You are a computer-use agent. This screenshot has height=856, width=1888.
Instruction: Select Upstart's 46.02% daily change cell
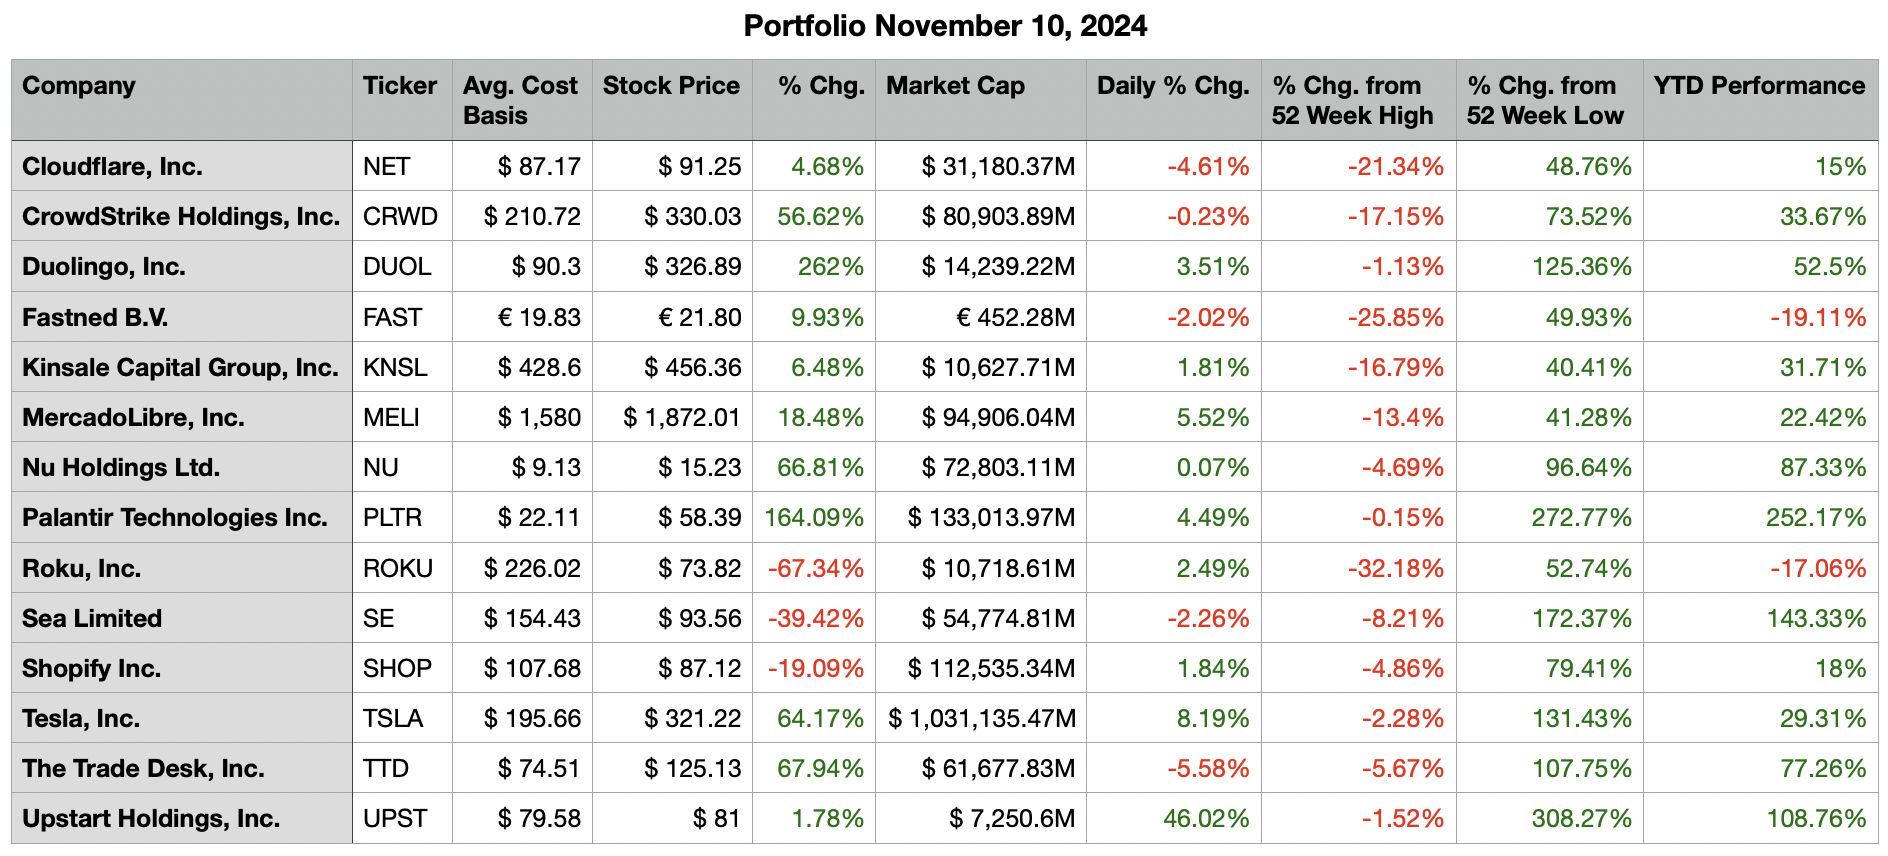coord(1205,819)
